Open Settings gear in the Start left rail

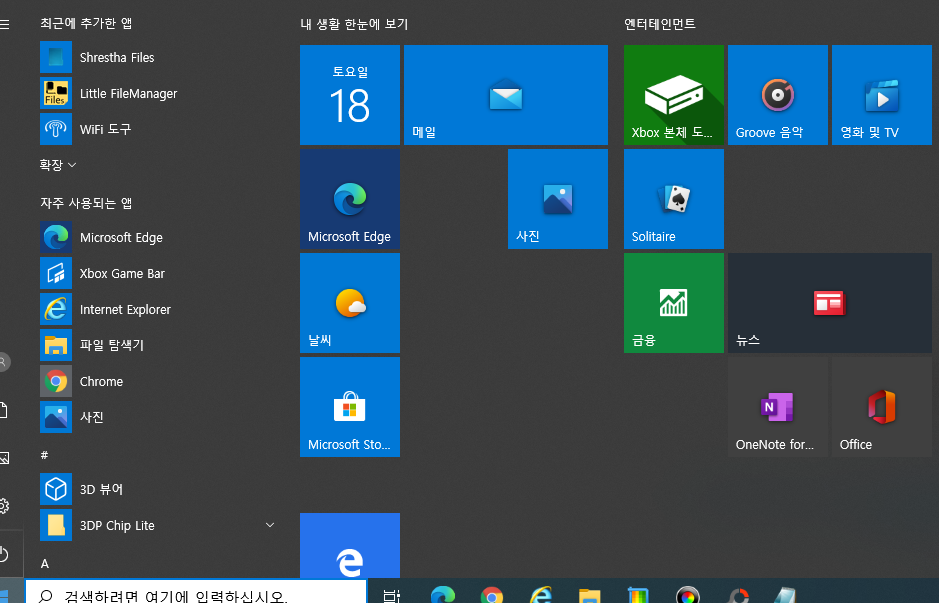[4, 506]
